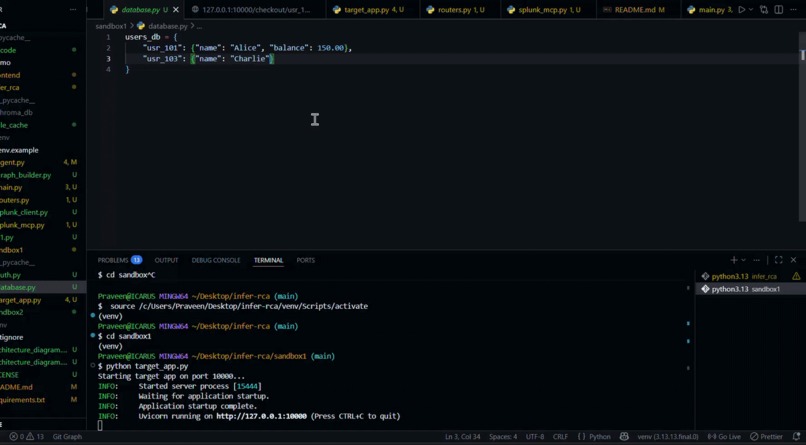The image size is (806, 445).
Task: Switch to the README.md tab
Action: click(634, 10)
